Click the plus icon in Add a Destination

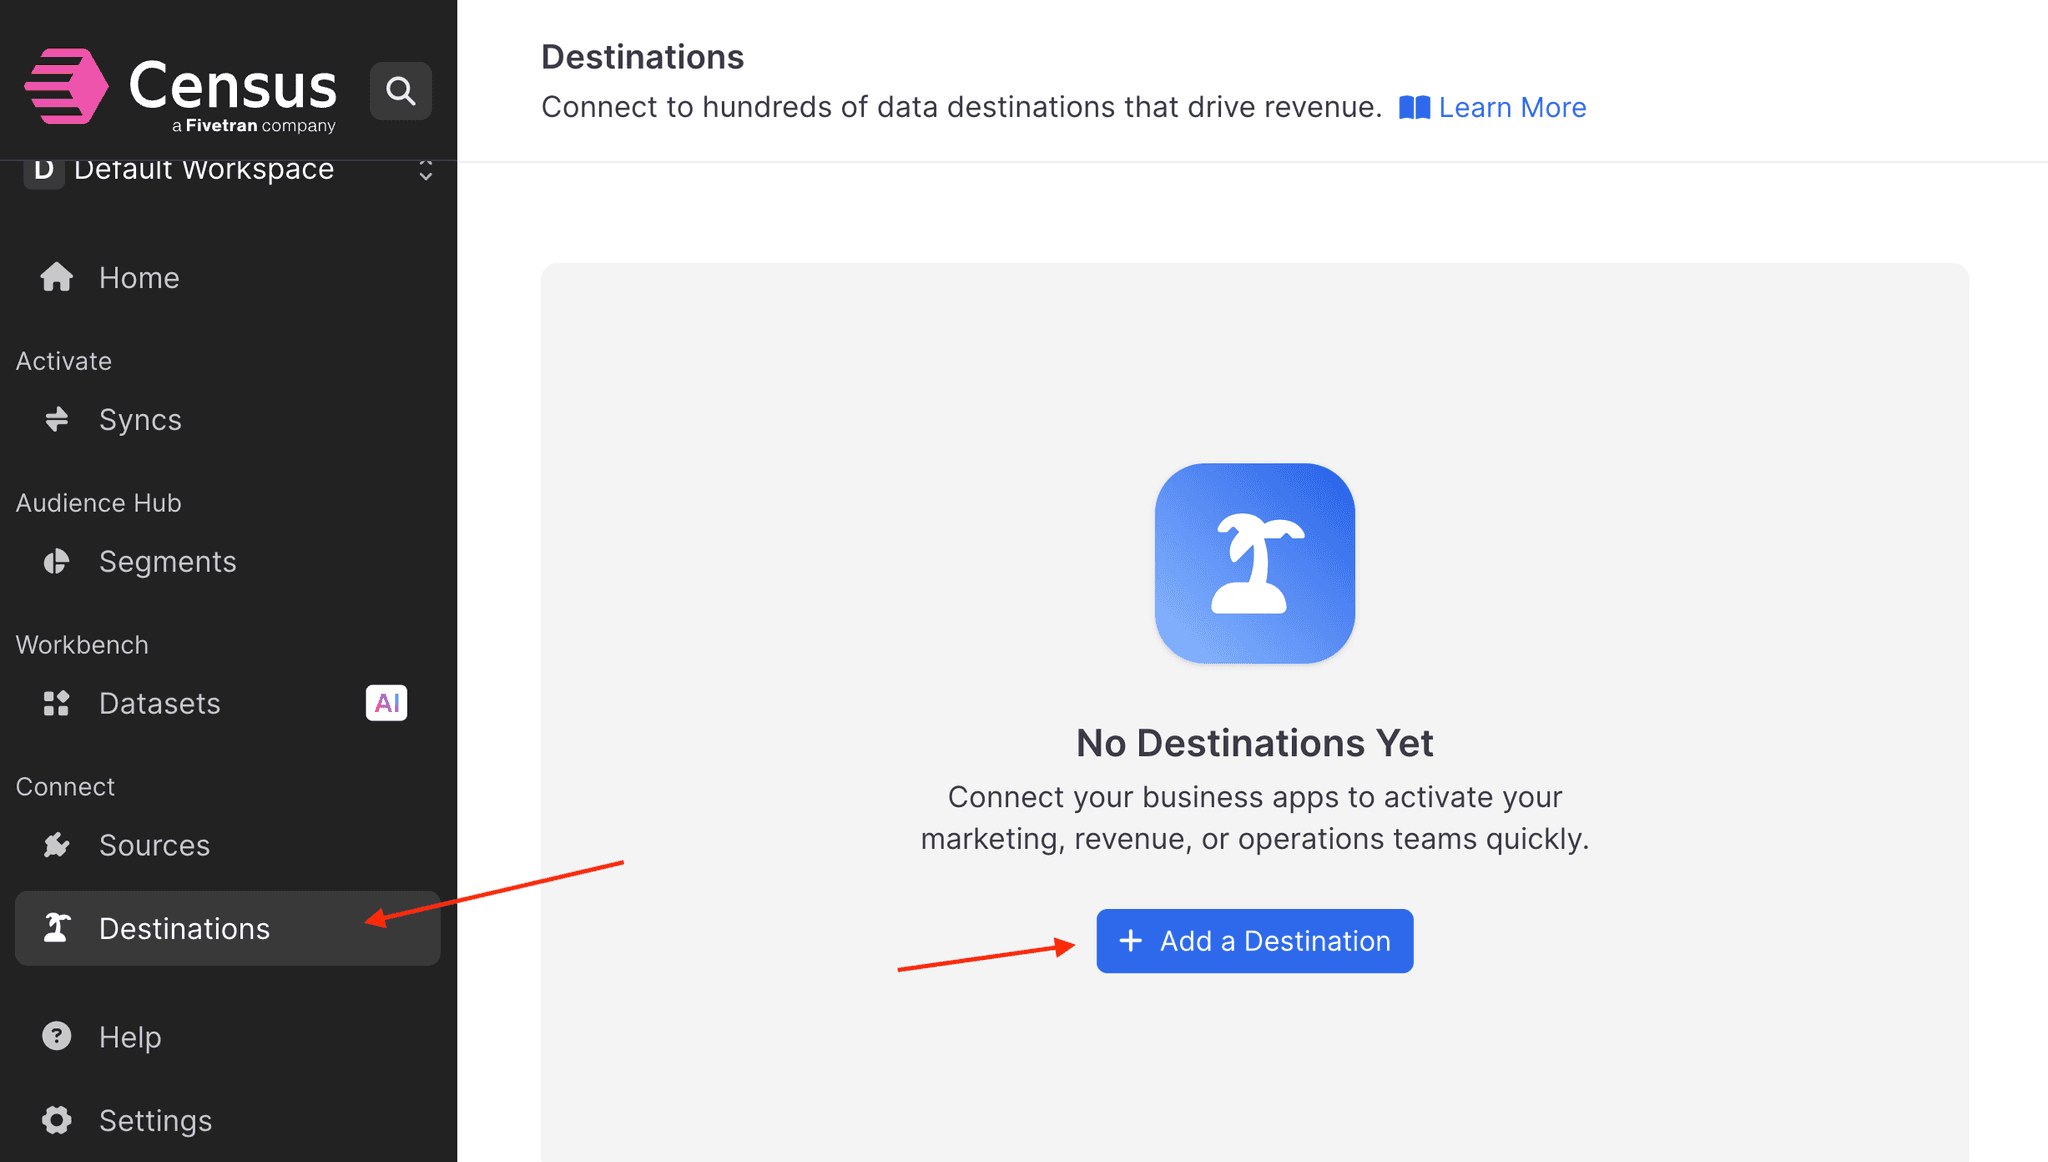click(1131, 941)
